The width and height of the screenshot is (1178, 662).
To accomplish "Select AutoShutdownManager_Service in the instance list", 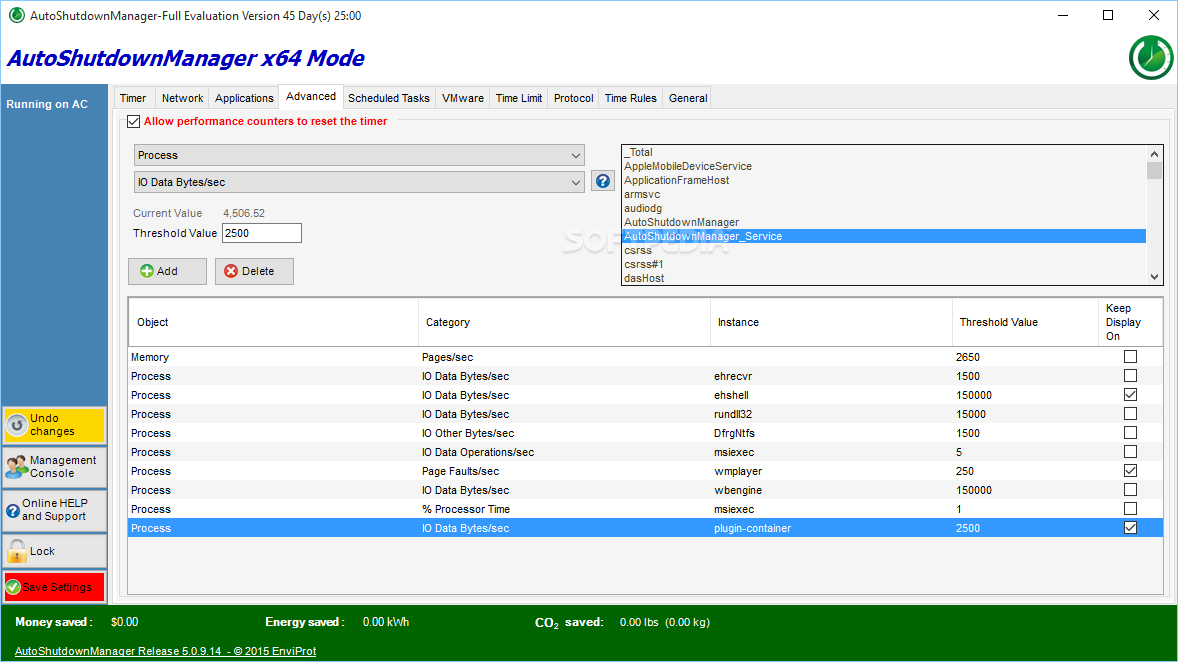I will pos(884,236).
